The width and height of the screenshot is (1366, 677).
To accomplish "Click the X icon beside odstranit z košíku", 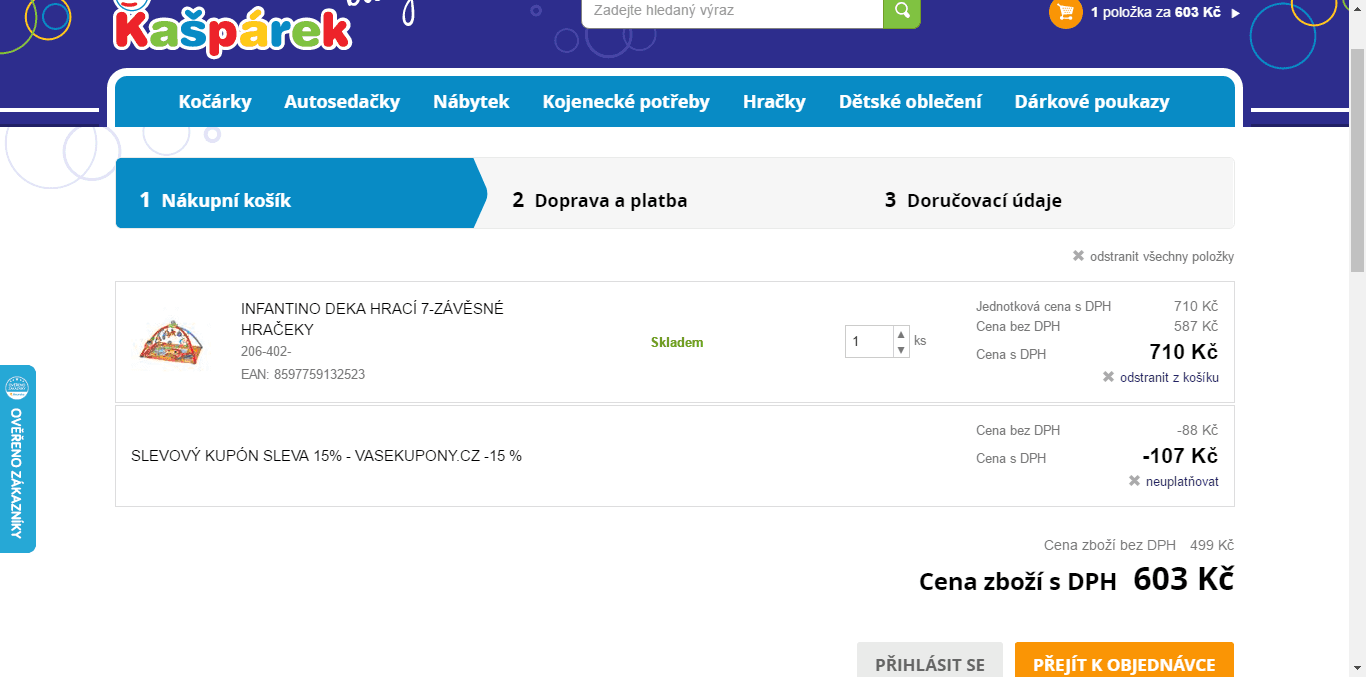I will (x=1108, y=377).
